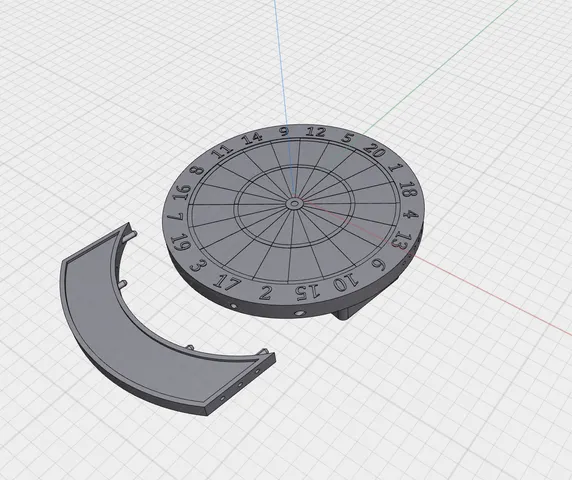Screen dimensions: 572x480
Task: Click a hole on the arc segment's end face
Action: click(240, 384)
